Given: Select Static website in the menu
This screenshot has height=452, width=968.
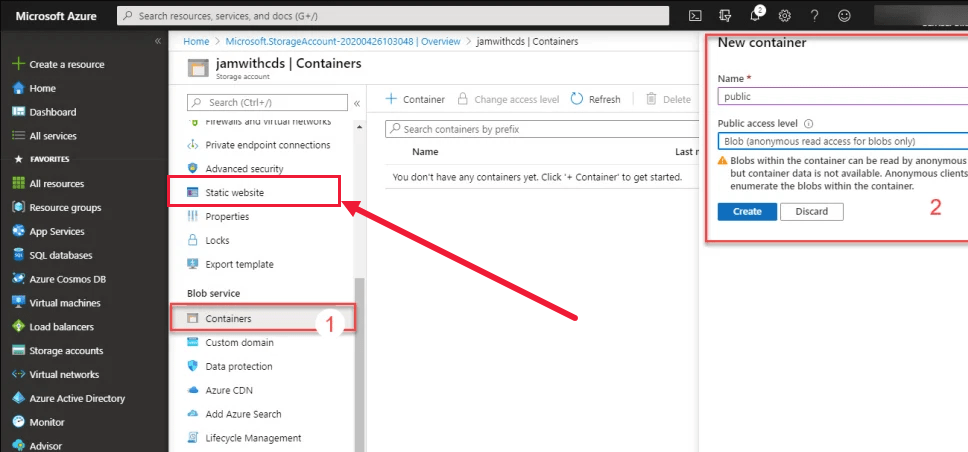Looking at the screenshot, I should (234, 192).
